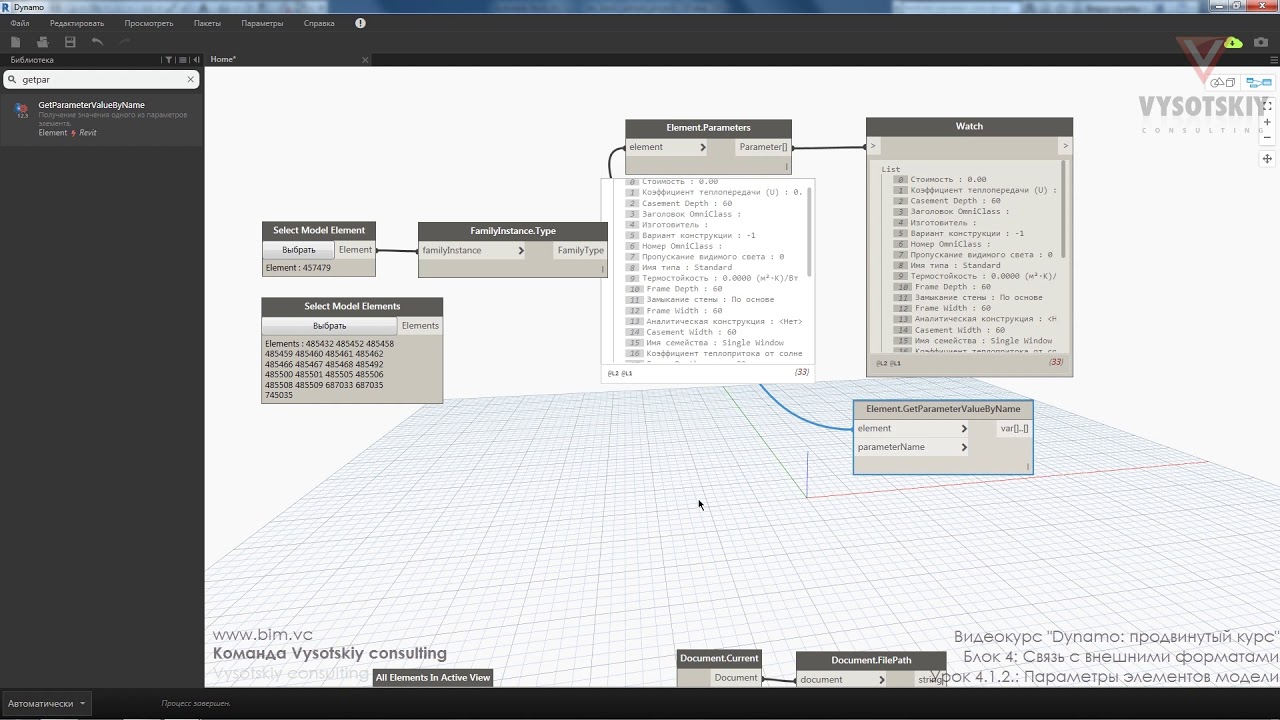
Task: Click the zoom to fit icon
Action: click(1267, 105)
